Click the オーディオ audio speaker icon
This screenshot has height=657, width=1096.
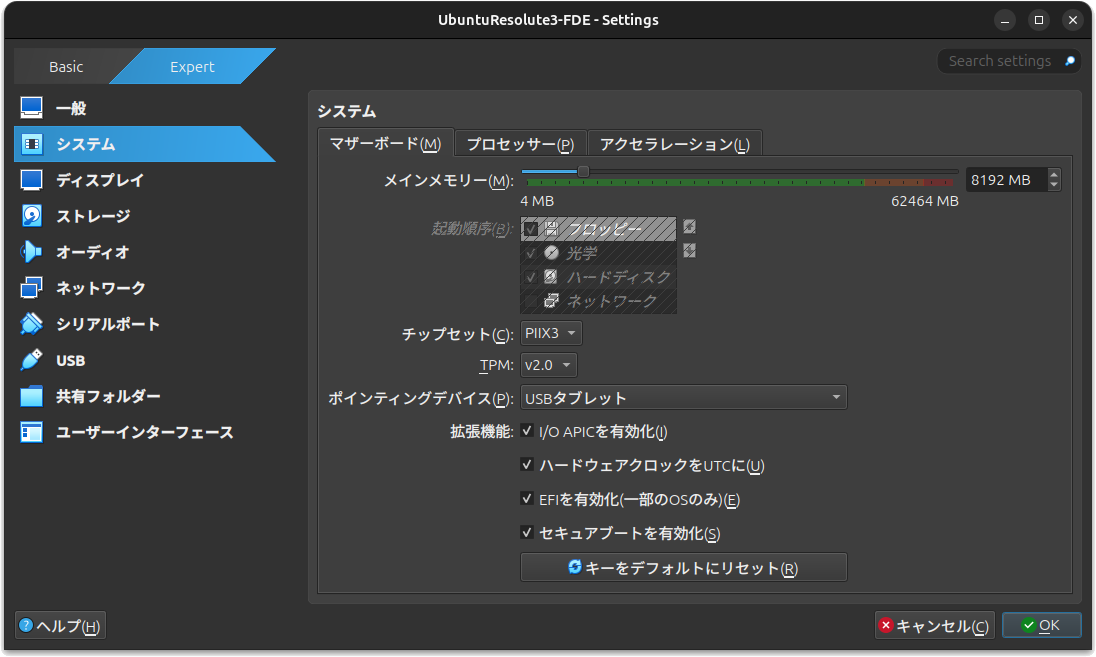pos(32,252)
